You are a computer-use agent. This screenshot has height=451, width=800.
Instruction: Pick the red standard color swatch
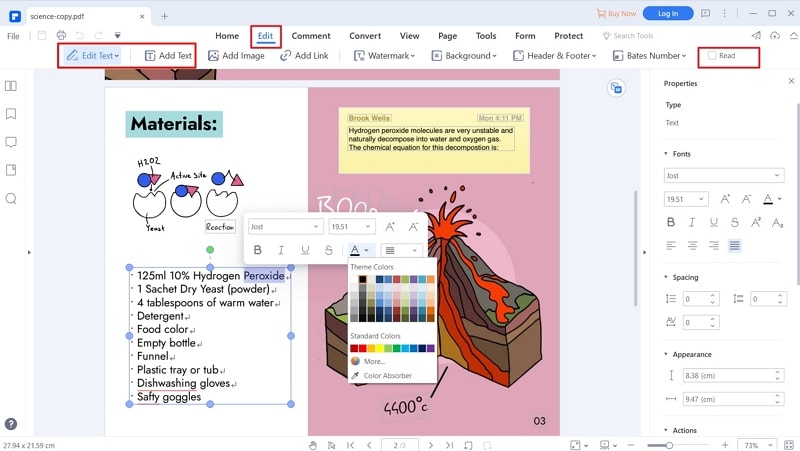pos(363,348)
